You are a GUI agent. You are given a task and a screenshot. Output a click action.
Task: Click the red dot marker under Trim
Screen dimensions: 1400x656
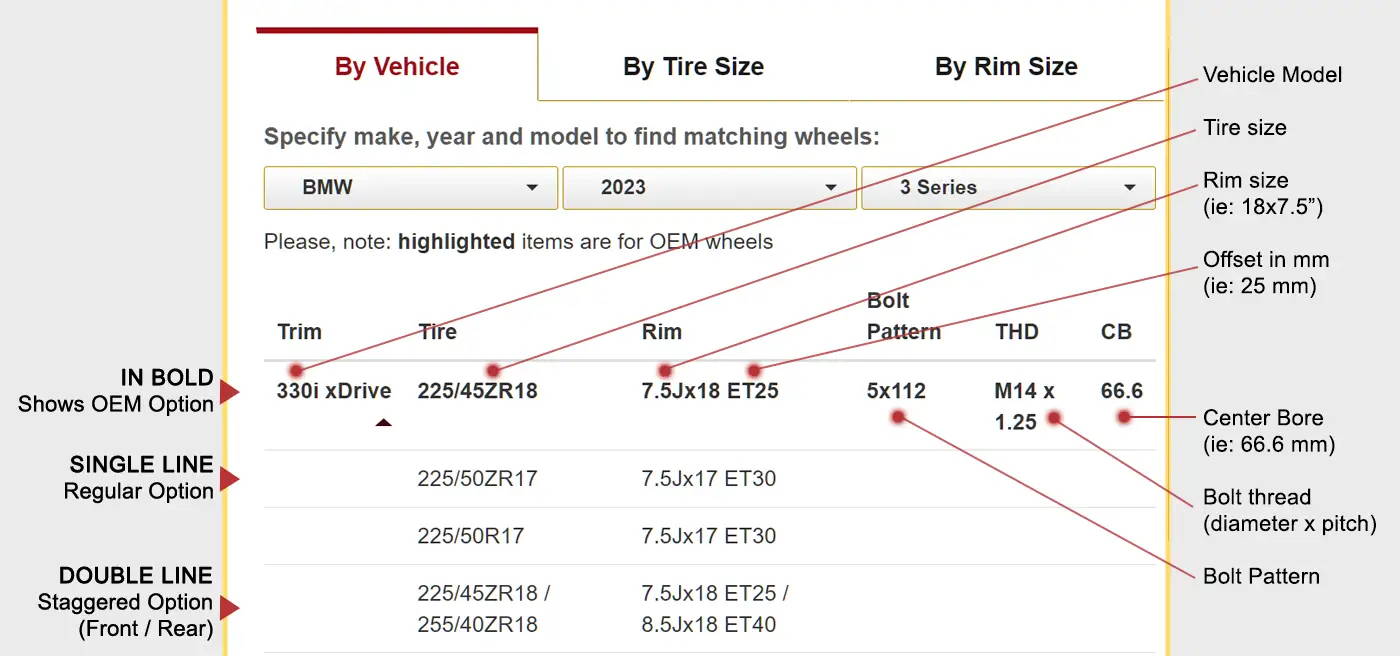tap(296, 370)
